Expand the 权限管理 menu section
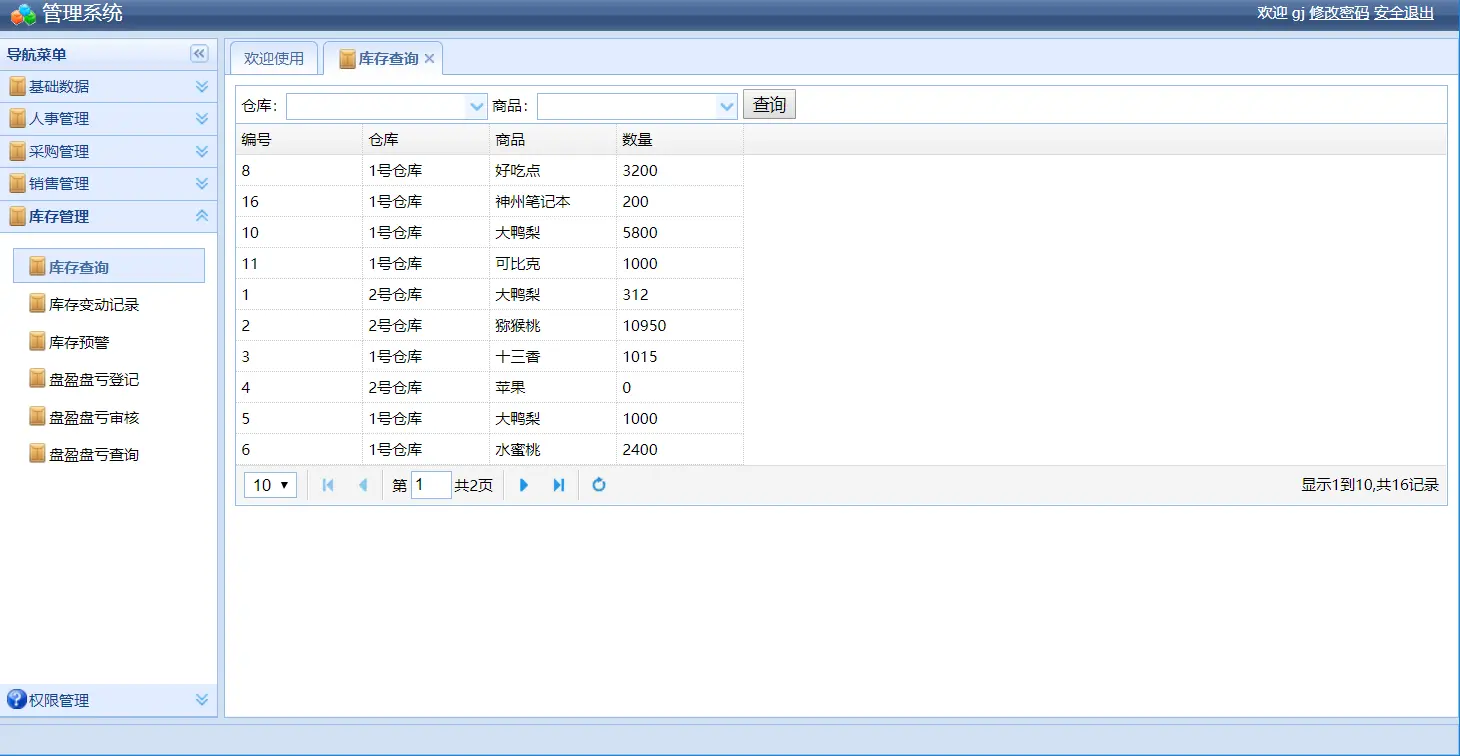The height and width of the screenshot is (756, 1460). [x=202, y=700]
